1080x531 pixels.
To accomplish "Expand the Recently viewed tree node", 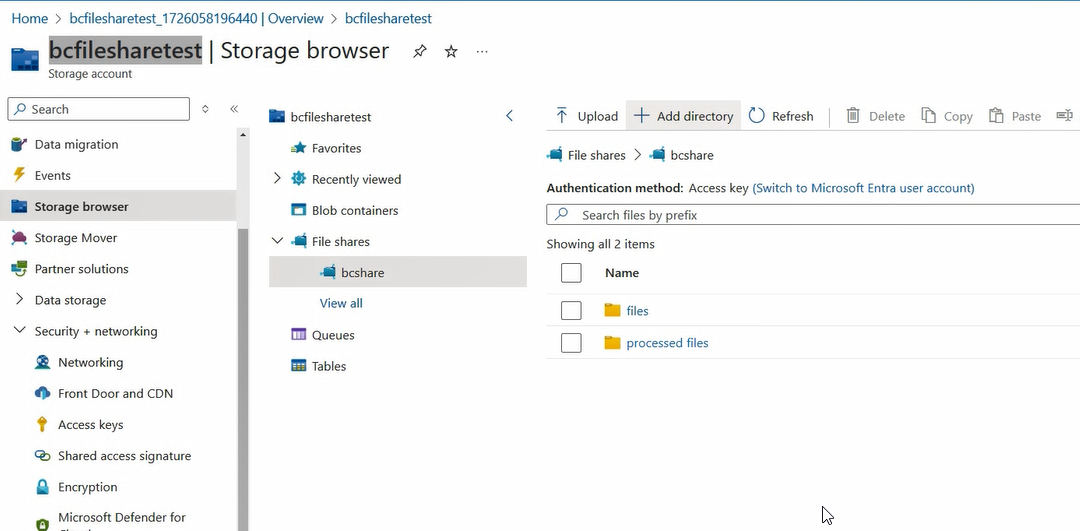I will click(x=277, y=179).
